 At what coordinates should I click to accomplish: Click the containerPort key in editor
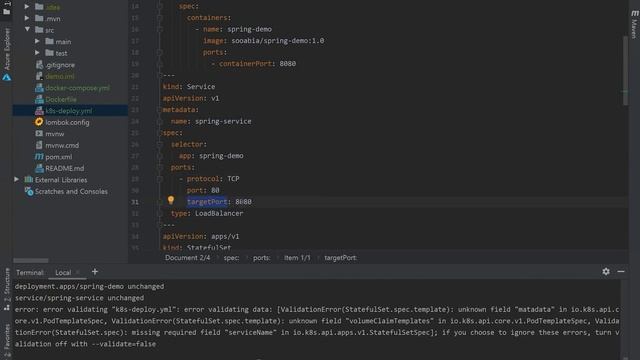coord(245,64)
